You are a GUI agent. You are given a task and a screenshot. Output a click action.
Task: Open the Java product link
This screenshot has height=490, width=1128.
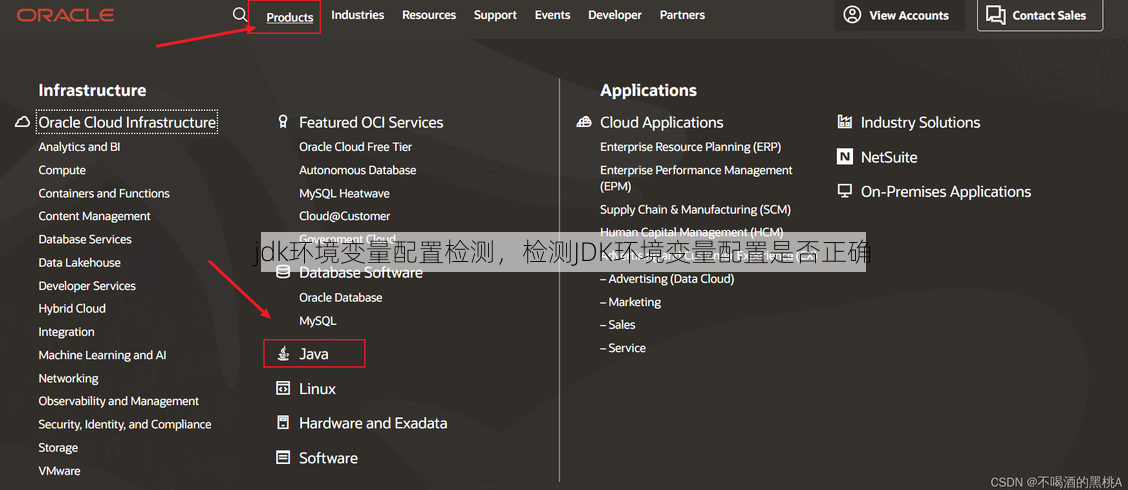point(314,354)
